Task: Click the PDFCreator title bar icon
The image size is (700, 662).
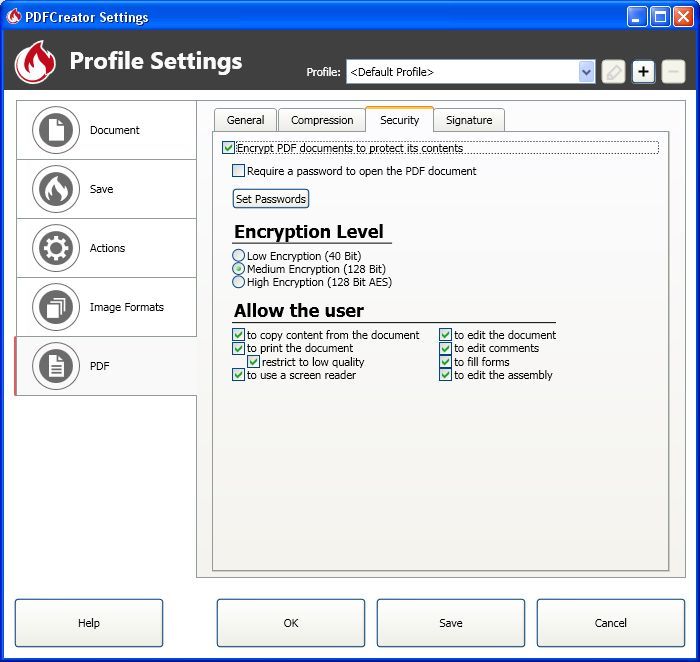Action: point(13,17)
